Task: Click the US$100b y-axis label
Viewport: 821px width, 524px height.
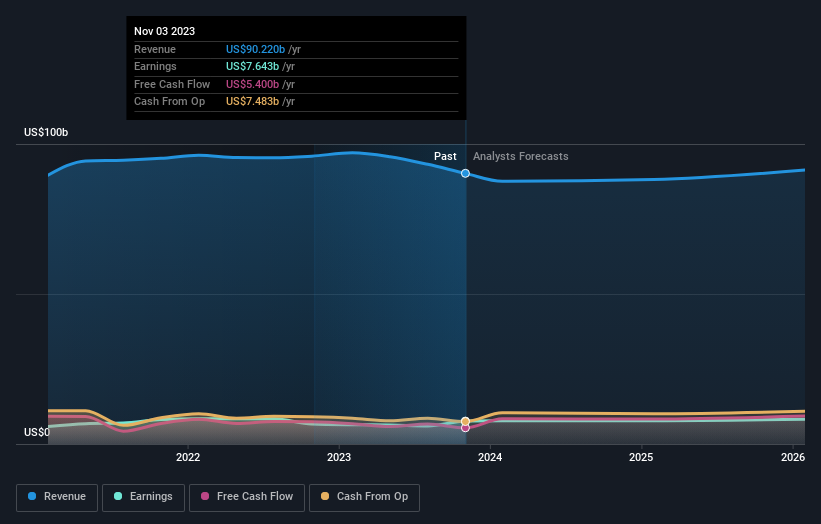Action: click(x=46, y=132)
